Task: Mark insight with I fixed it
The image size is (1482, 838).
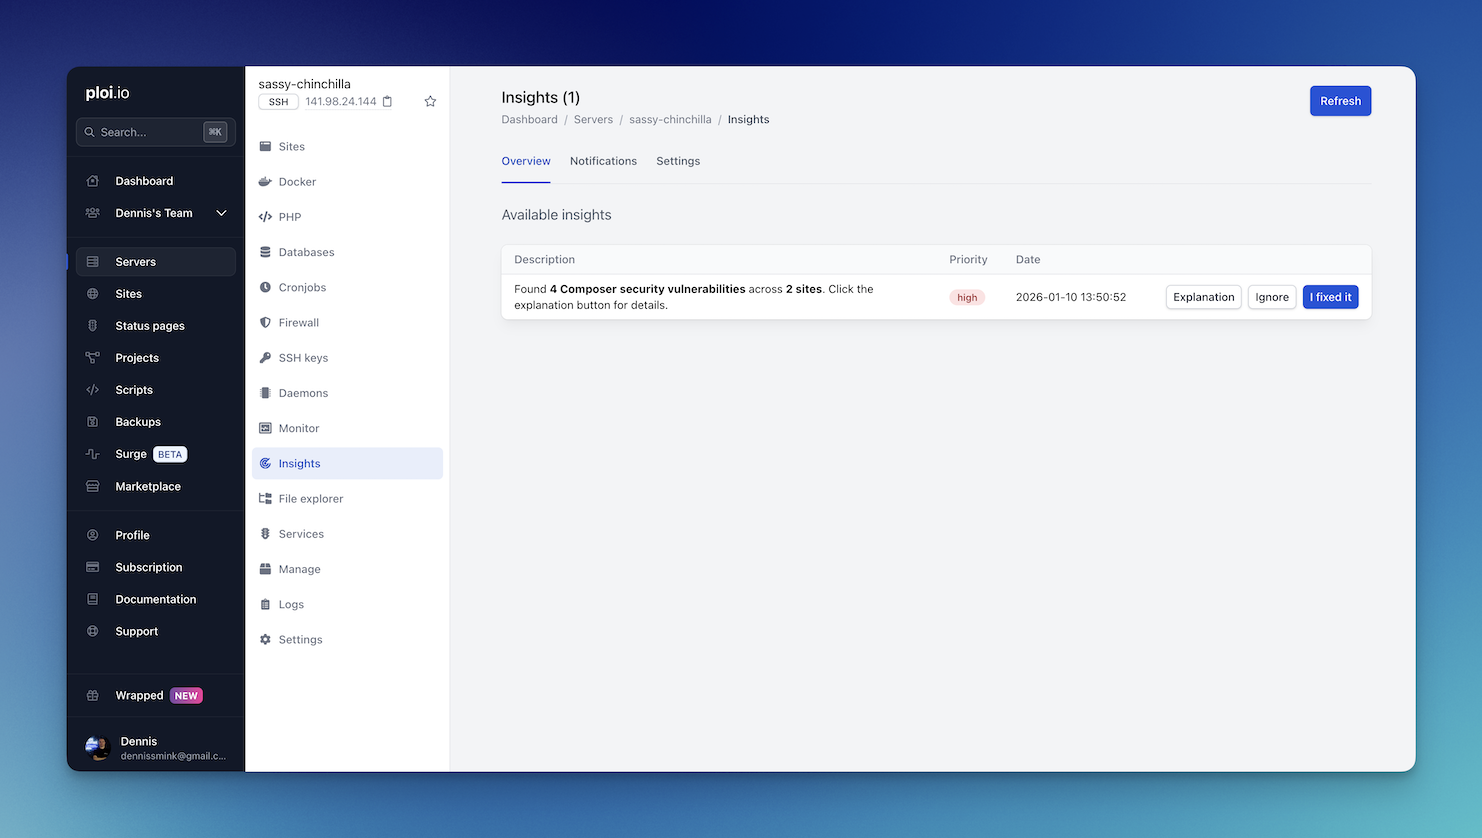Action: point(1330,297)
